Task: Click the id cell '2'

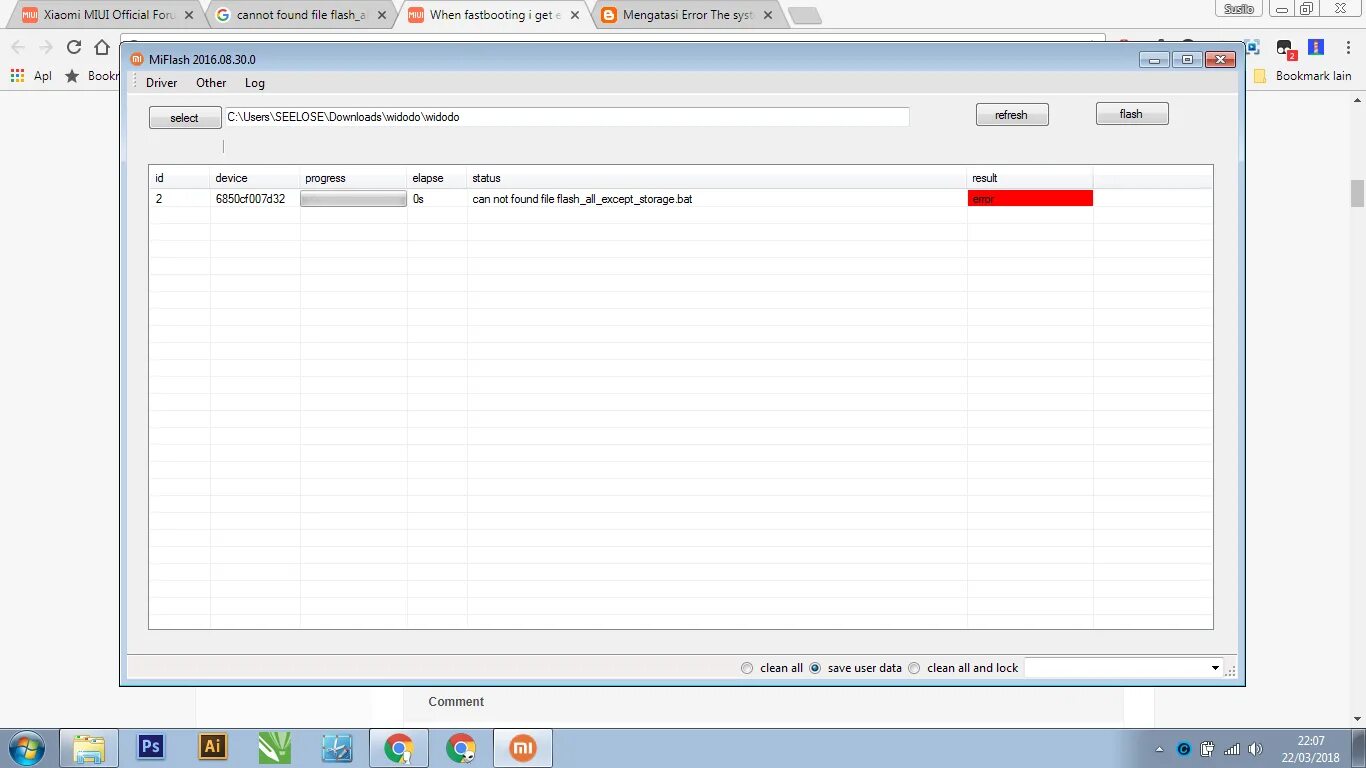Action: pyautogui.click(x=159, y=199)
